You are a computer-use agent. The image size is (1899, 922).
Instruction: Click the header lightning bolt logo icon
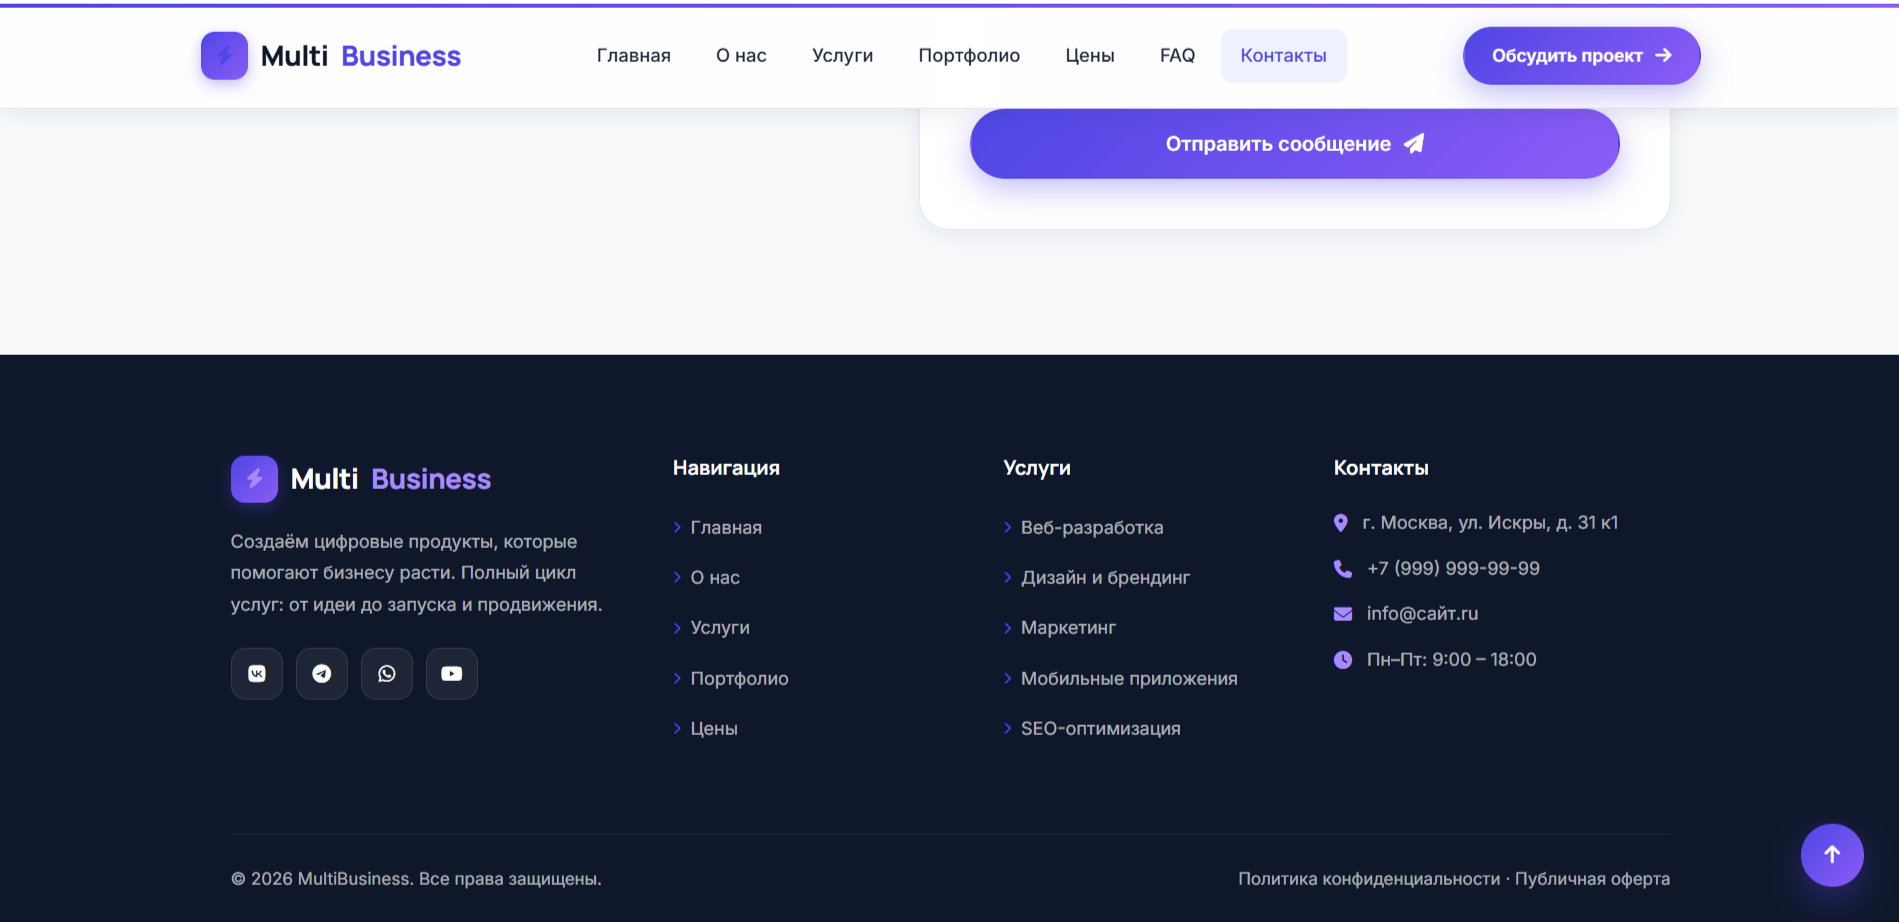pos(224,56)
